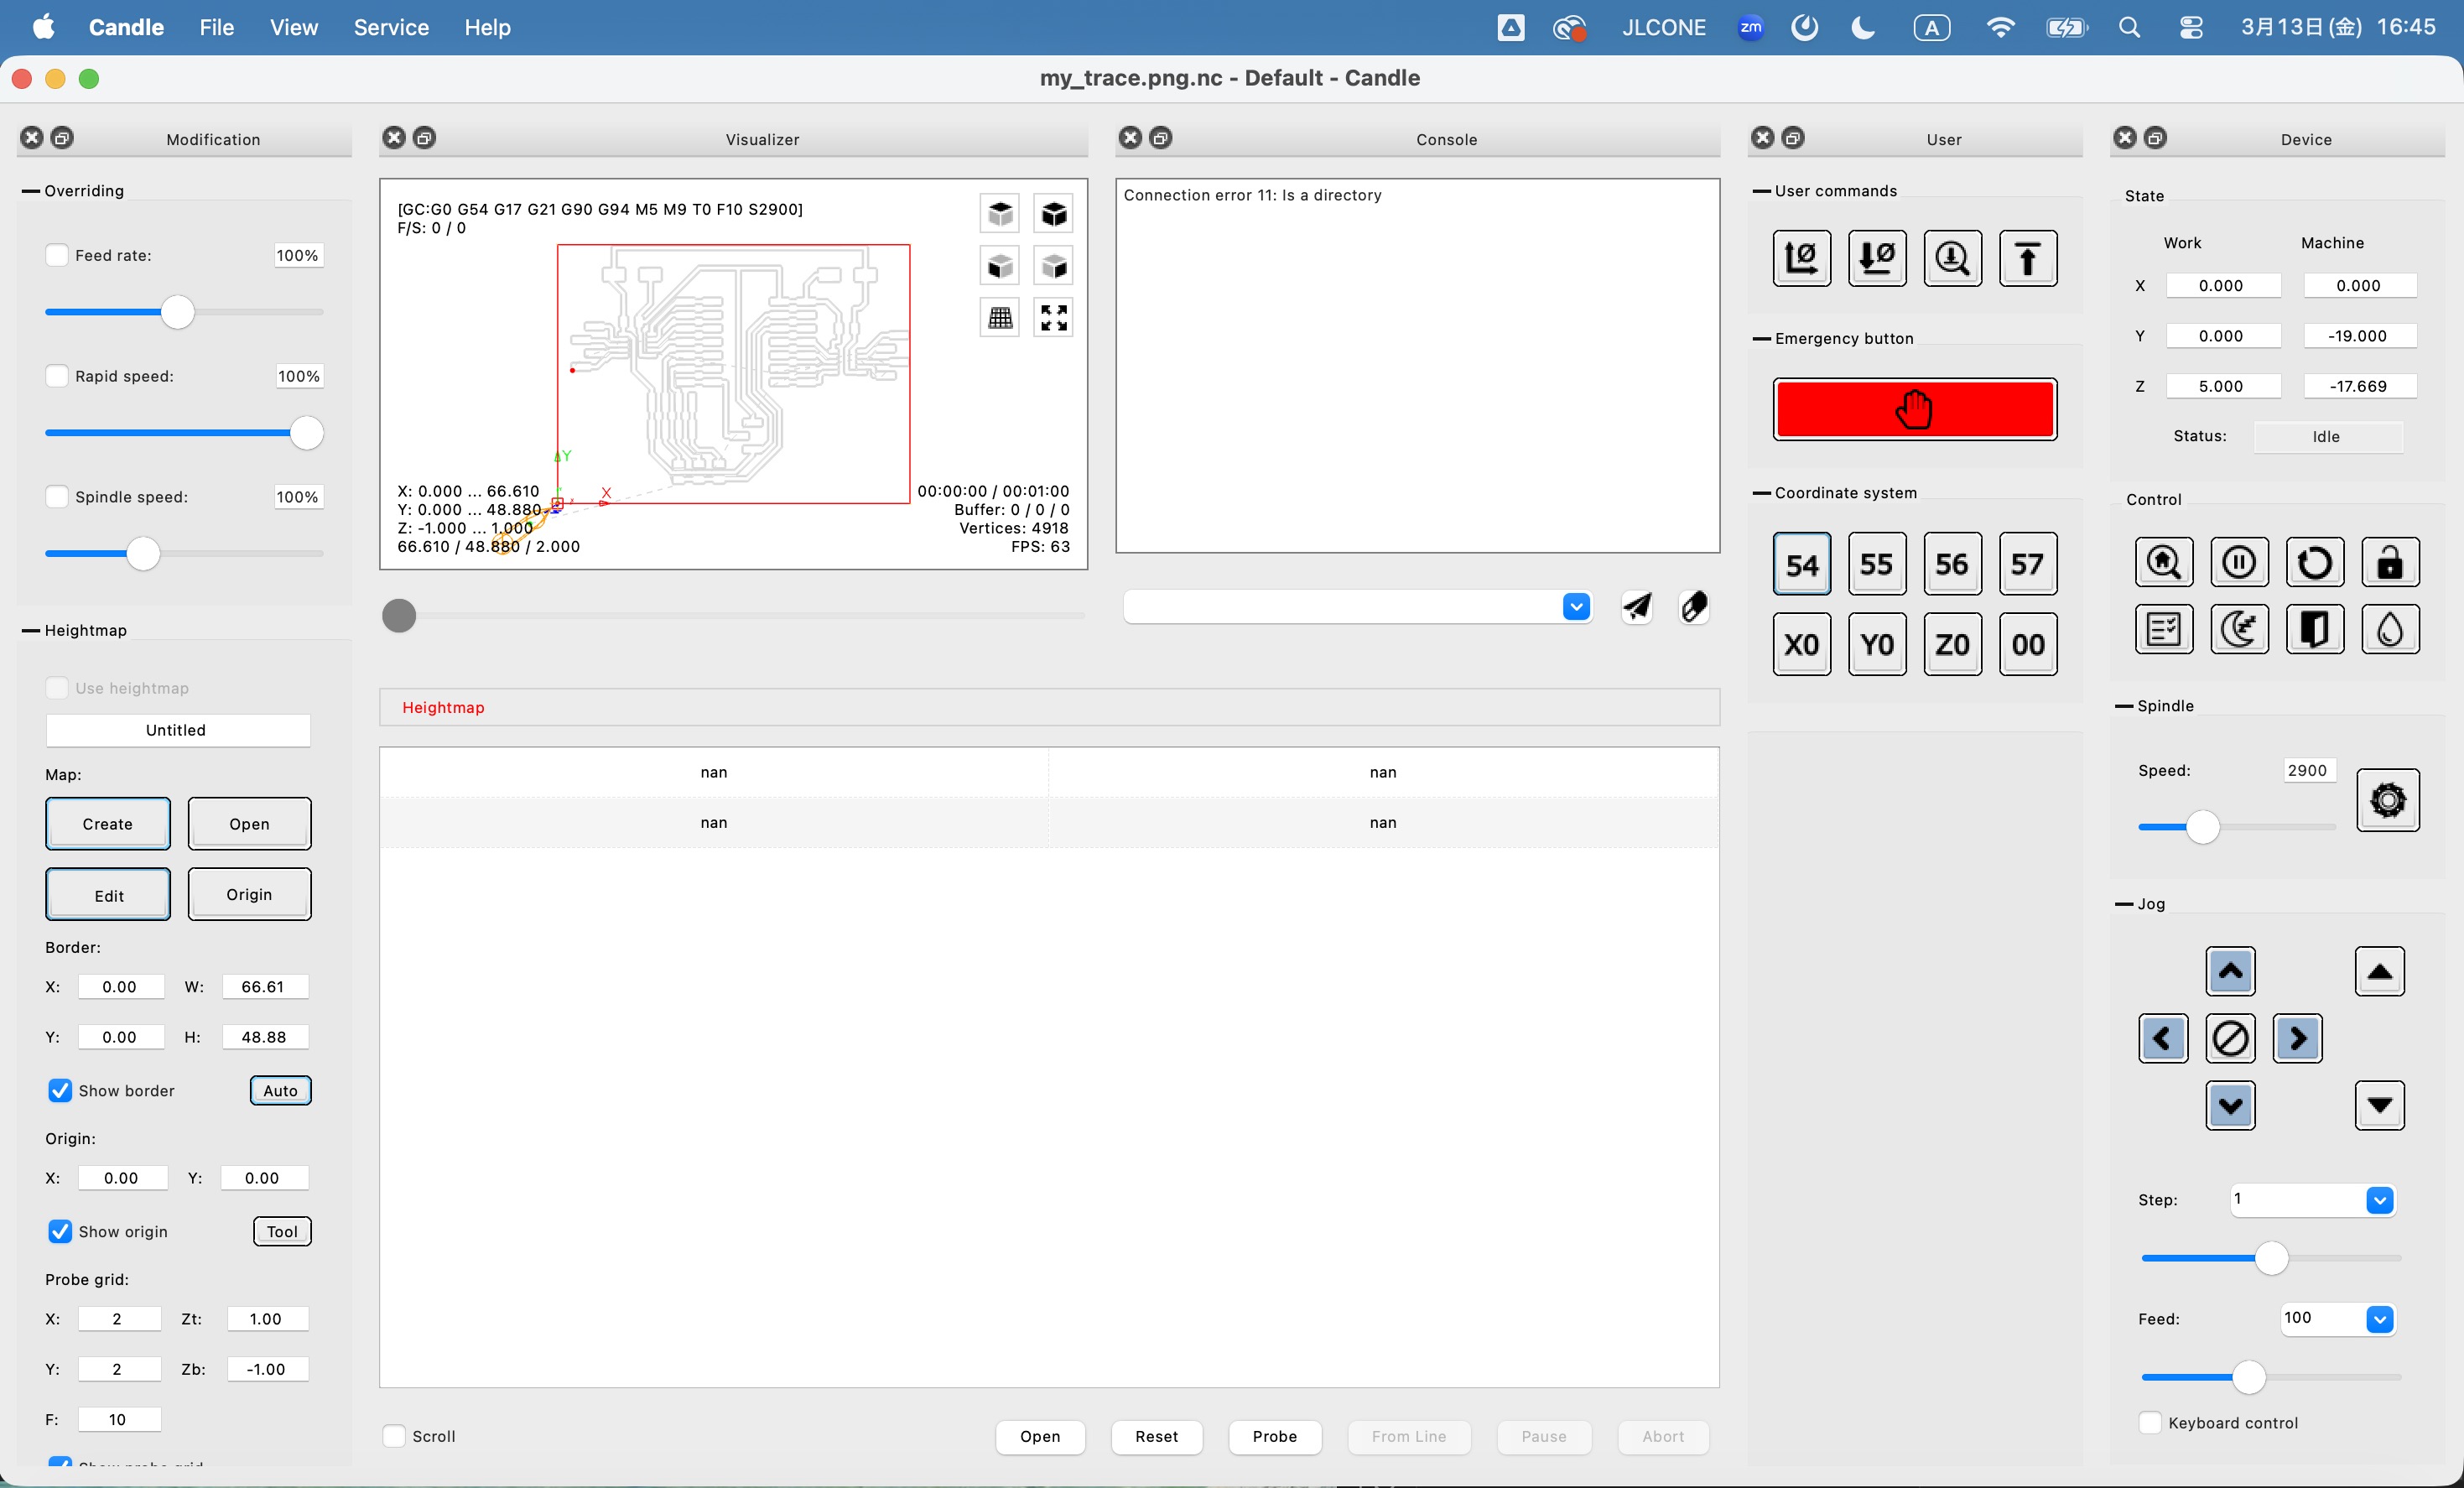Click the G54 coordinate system button
2464x1488 pixels.
(x=1801, y=565)
